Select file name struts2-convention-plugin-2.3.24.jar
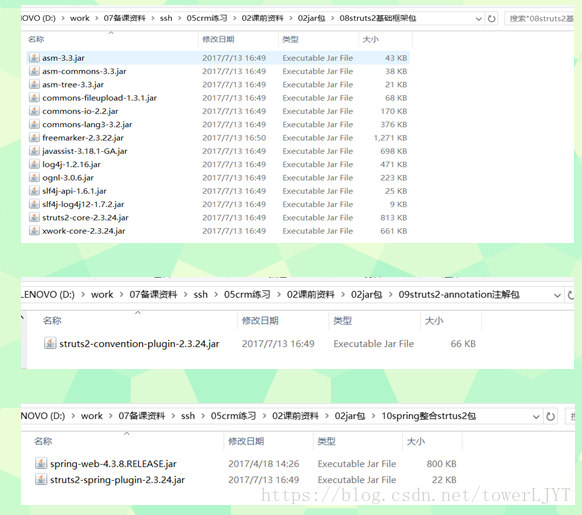 coord(139,344)
